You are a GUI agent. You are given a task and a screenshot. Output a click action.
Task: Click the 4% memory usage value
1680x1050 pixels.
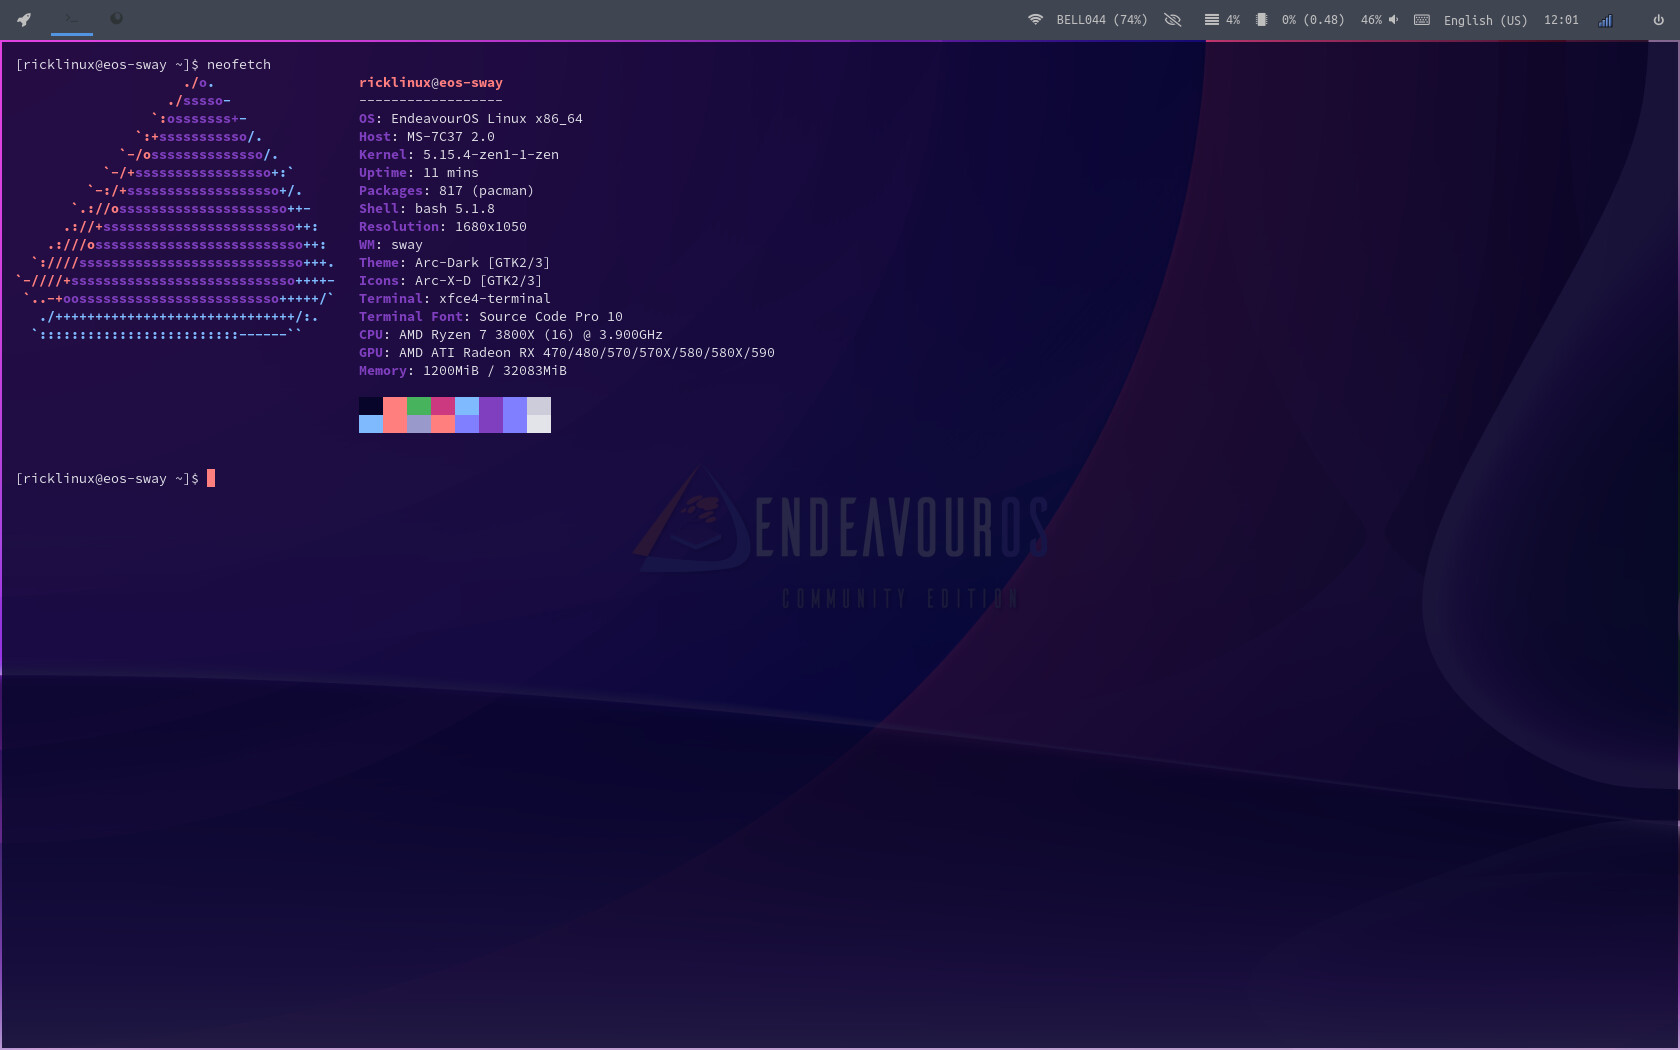click(x=1233, y=20)
